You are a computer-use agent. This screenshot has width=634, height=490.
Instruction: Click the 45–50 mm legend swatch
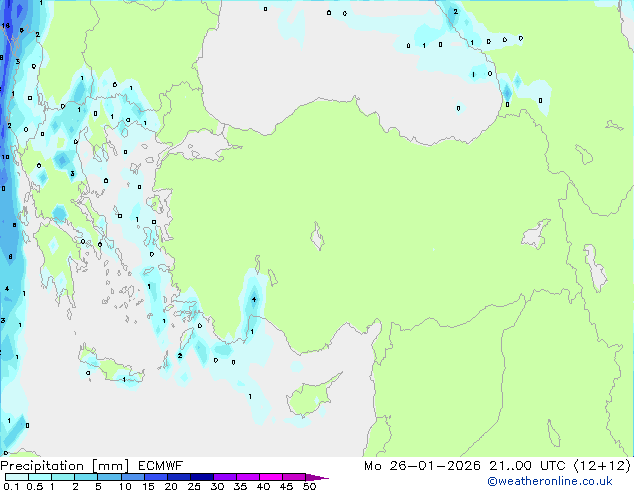pos(294,477)
